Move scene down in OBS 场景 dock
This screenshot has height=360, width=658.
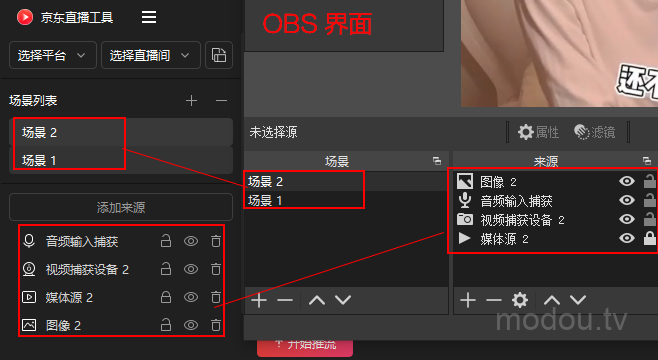[343, 300]
